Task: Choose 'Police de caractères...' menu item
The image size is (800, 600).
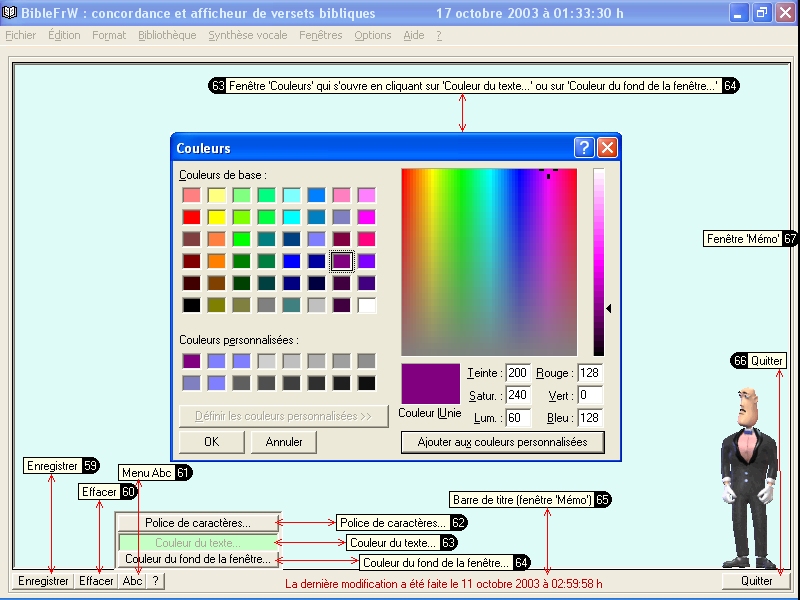Action: click(197, 522)
